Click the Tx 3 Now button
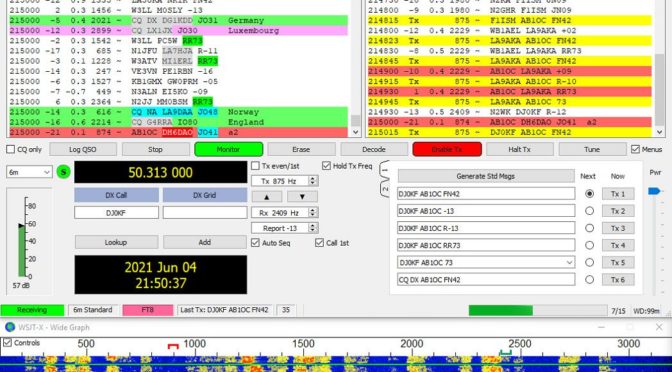The width and height of the screenshot is (672, 372). coord(618,228)
